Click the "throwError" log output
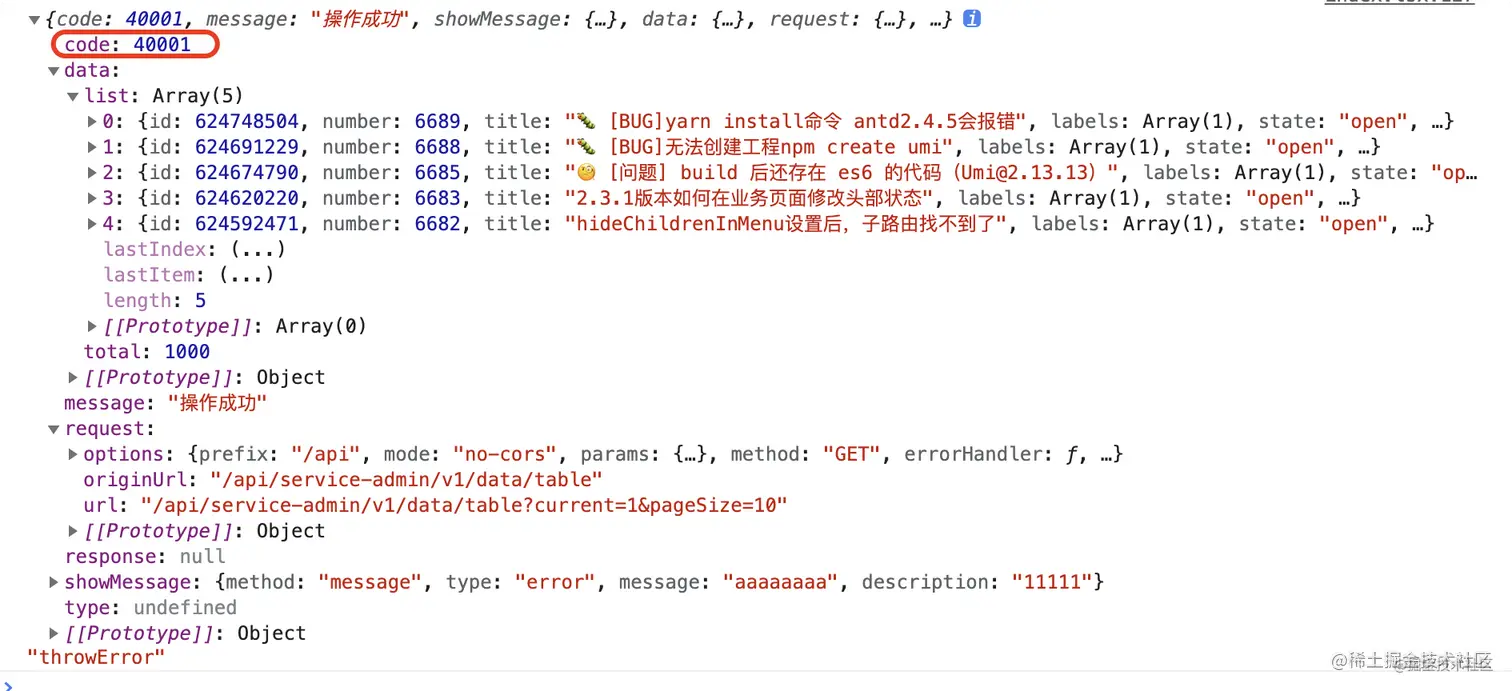Viewport: 1512px width, 691px height. (96, 658)
